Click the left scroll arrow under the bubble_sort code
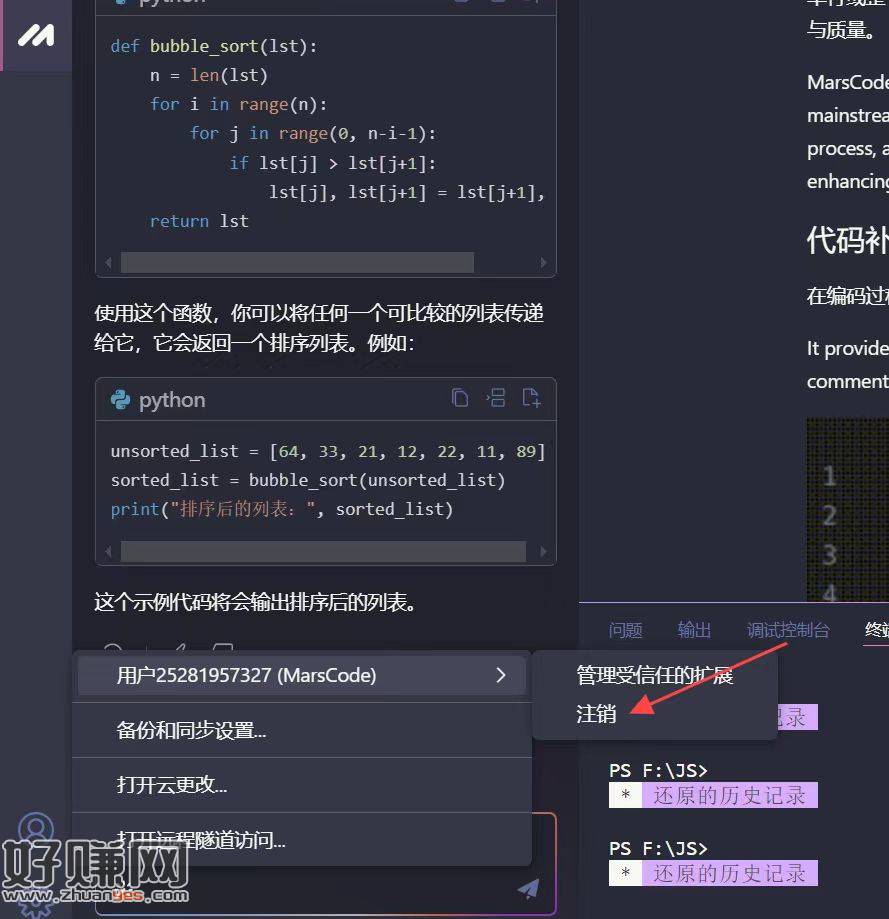The height and width of the screenshot is (919, 889). pos(108,263)
